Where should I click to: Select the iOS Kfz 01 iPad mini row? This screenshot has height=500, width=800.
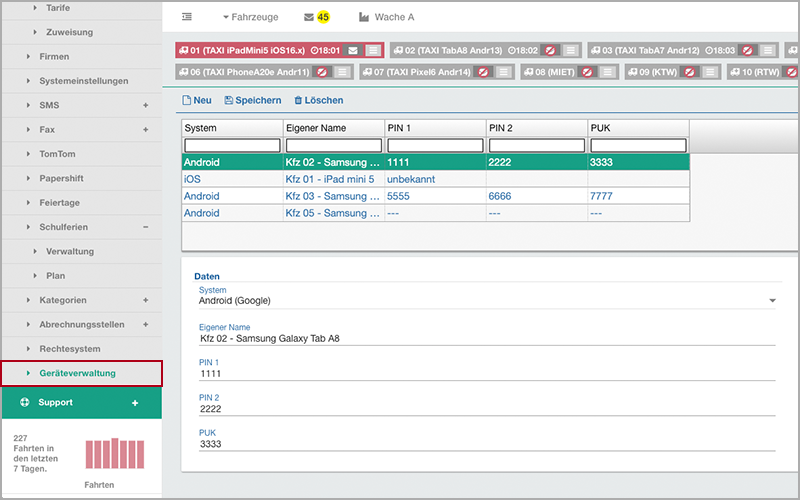(x=330, y=179)
